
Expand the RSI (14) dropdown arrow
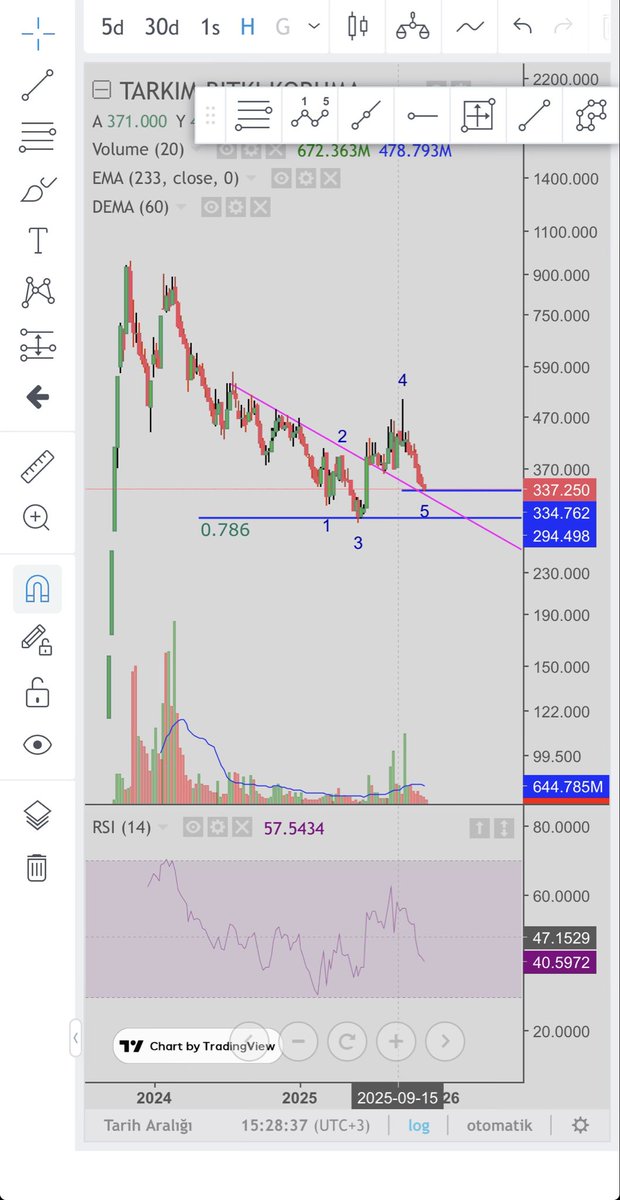click(164, 828)
